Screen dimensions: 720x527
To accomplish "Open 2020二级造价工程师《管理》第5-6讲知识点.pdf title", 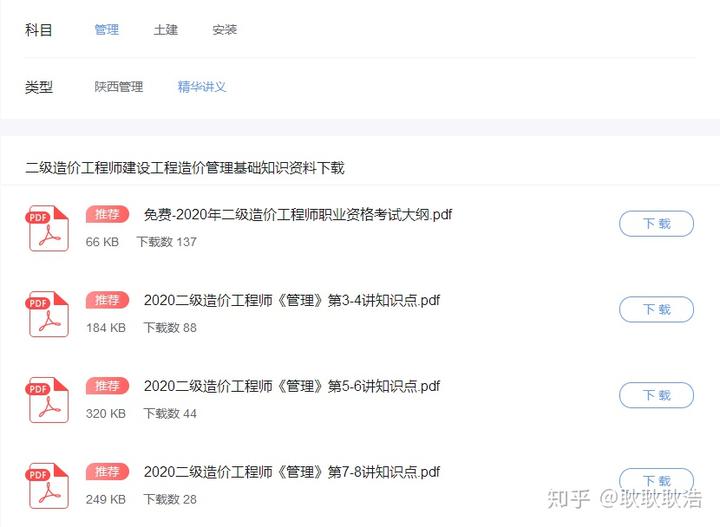I will [x=292, y=386].
